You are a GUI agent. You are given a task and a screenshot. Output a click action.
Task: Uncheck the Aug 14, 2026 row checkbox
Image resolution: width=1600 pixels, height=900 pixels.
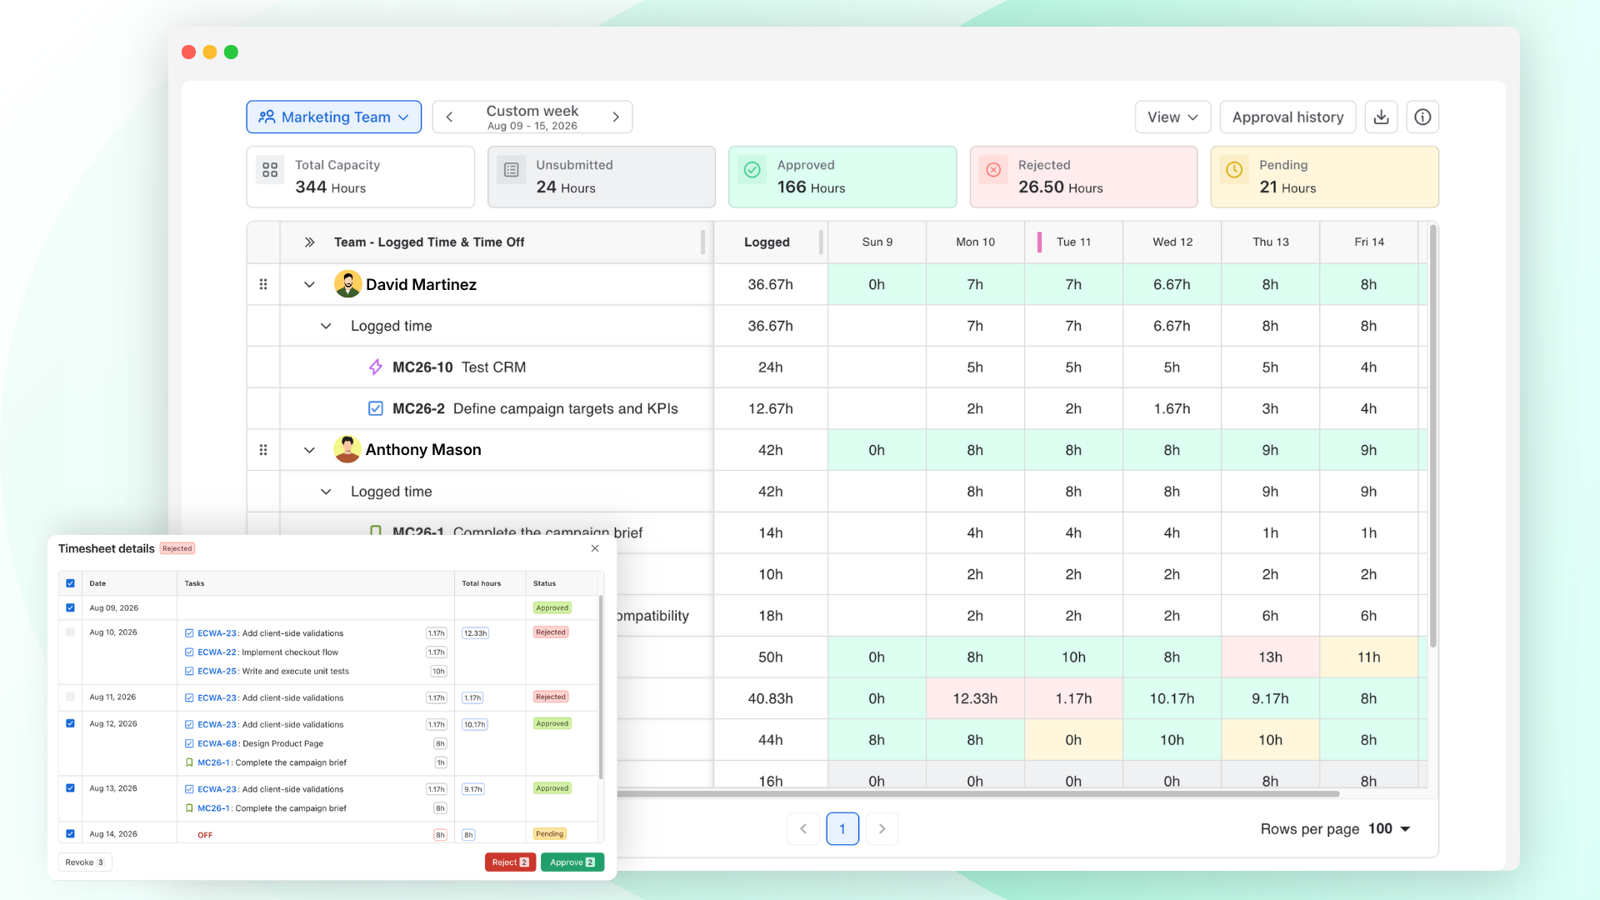coord(70,833)
